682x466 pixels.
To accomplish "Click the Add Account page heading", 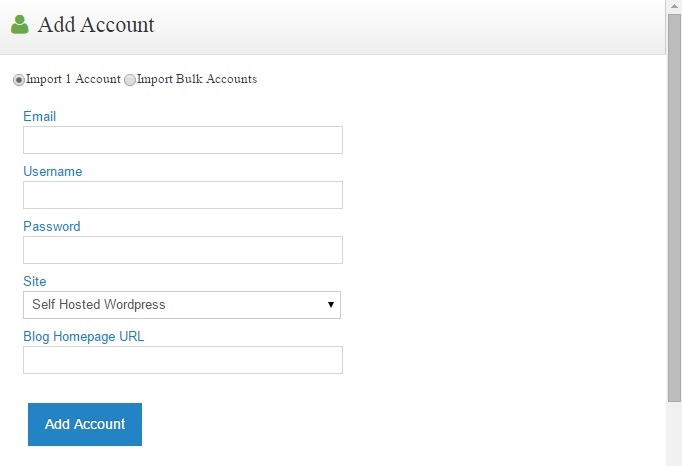I will tap(96, 25).
